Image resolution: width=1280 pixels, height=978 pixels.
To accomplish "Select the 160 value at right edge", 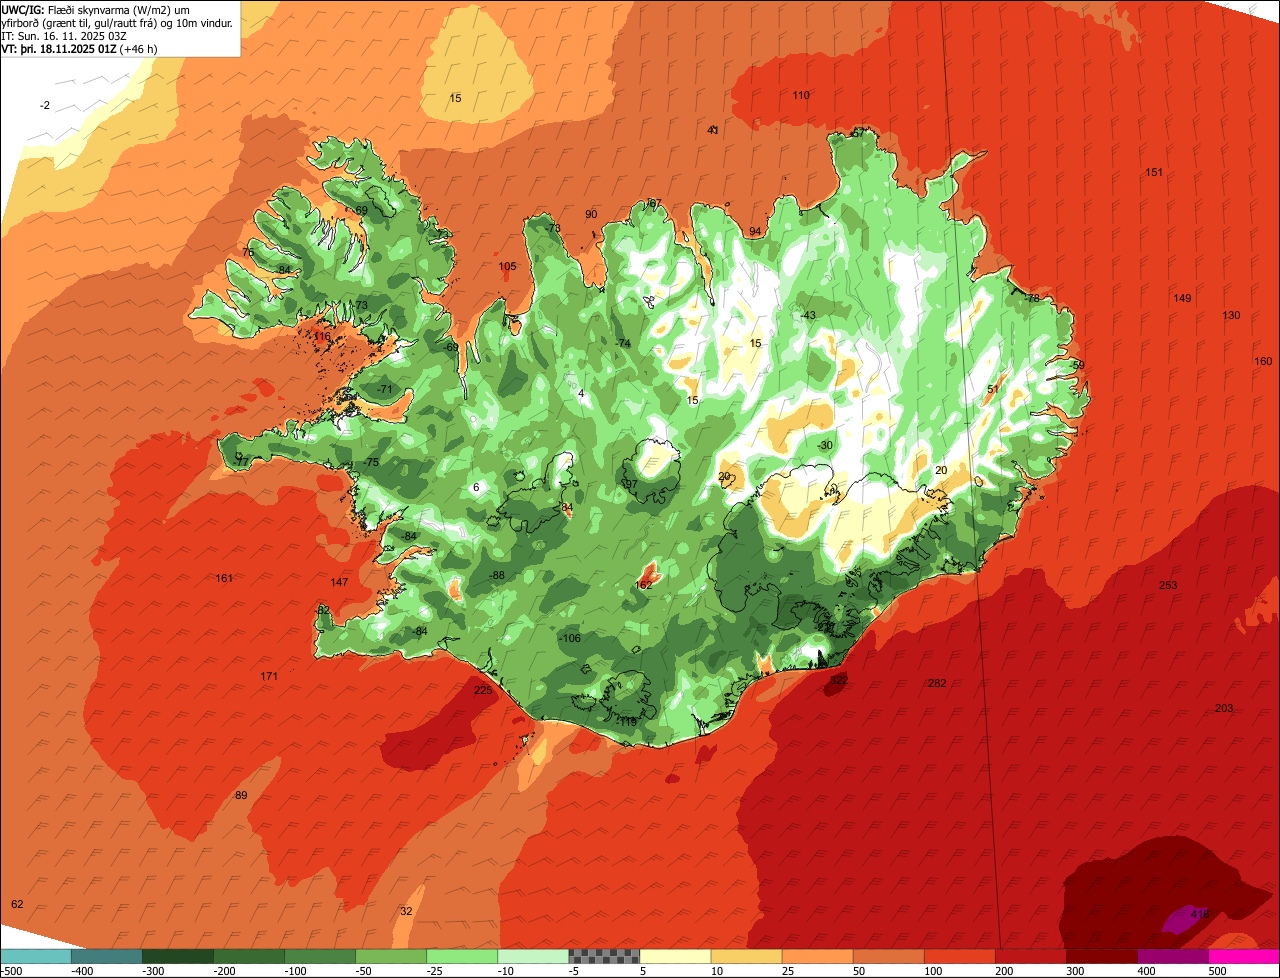I will (1263, 362).
